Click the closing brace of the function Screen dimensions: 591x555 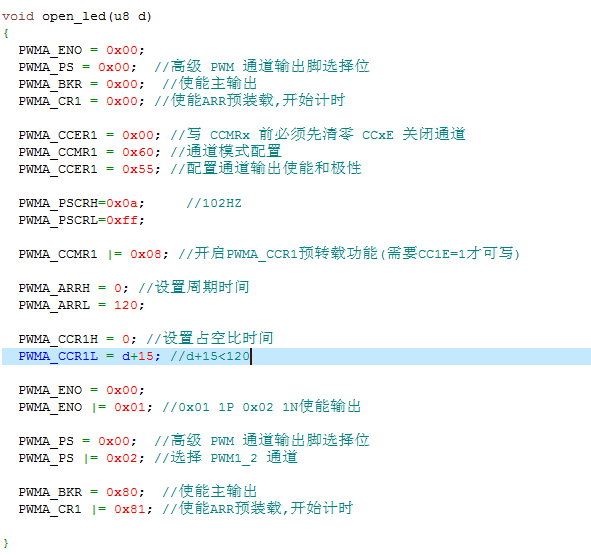[6, 543]
